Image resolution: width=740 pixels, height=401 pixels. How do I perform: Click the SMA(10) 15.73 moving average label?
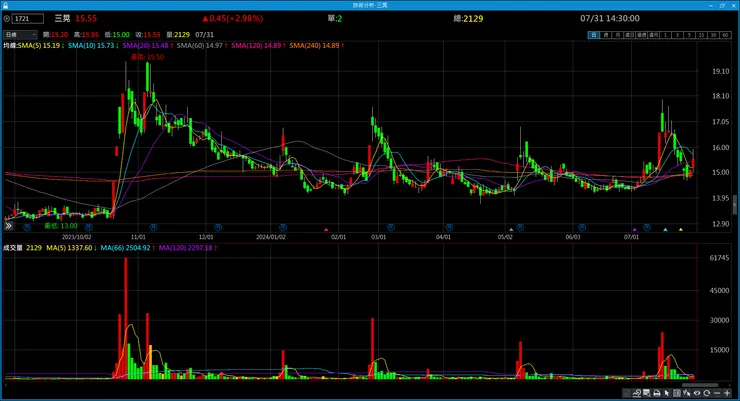(93, 46)
